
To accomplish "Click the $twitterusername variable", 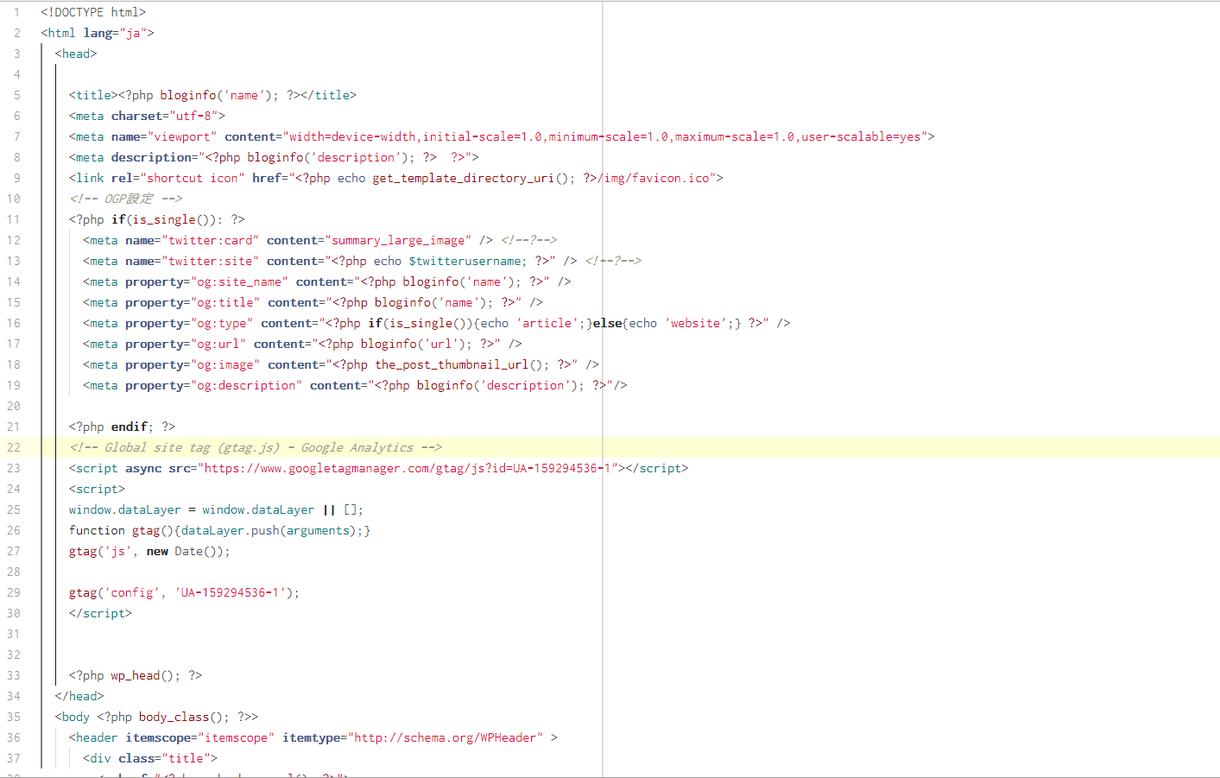I will (465, 261).
